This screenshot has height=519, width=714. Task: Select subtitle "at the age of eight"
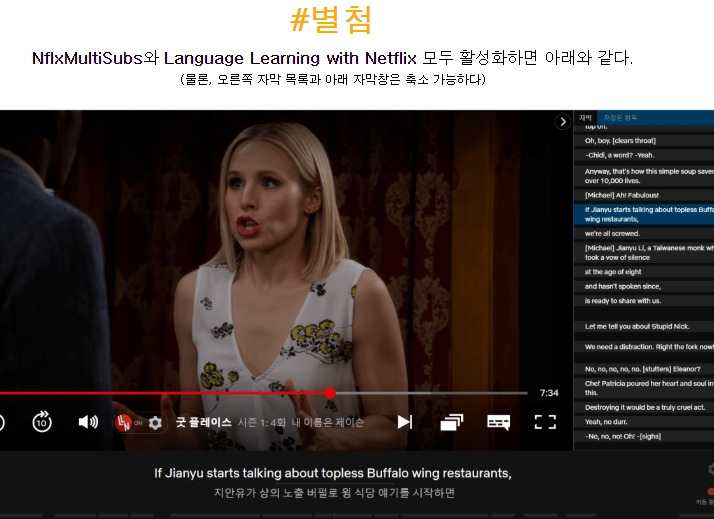pyautogui.click(x=644, y=272)
